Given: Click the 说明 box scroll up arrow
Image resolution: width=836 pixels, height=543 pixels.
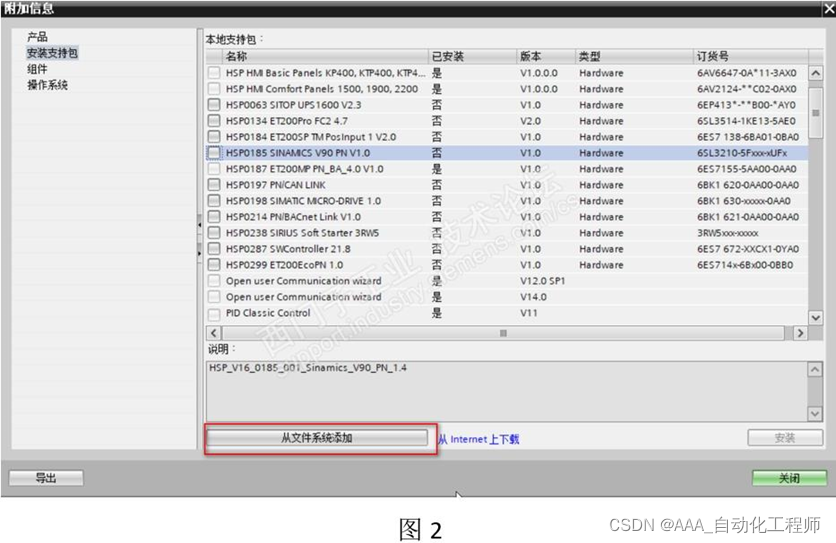Looking at the screenshot, I should [x=815, y=369].
